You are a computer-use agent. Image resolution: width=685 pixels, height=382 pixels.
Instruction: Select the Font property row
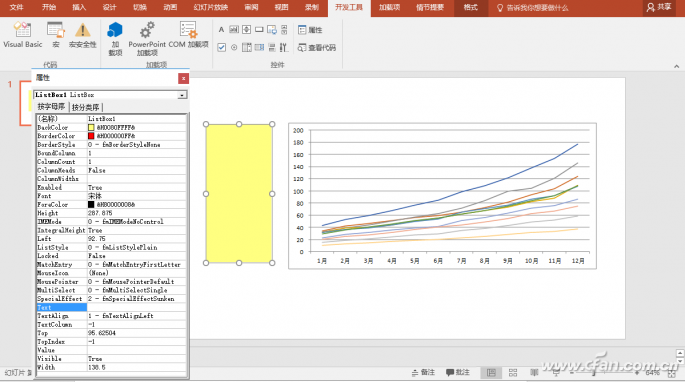click(x=111, y=196)
